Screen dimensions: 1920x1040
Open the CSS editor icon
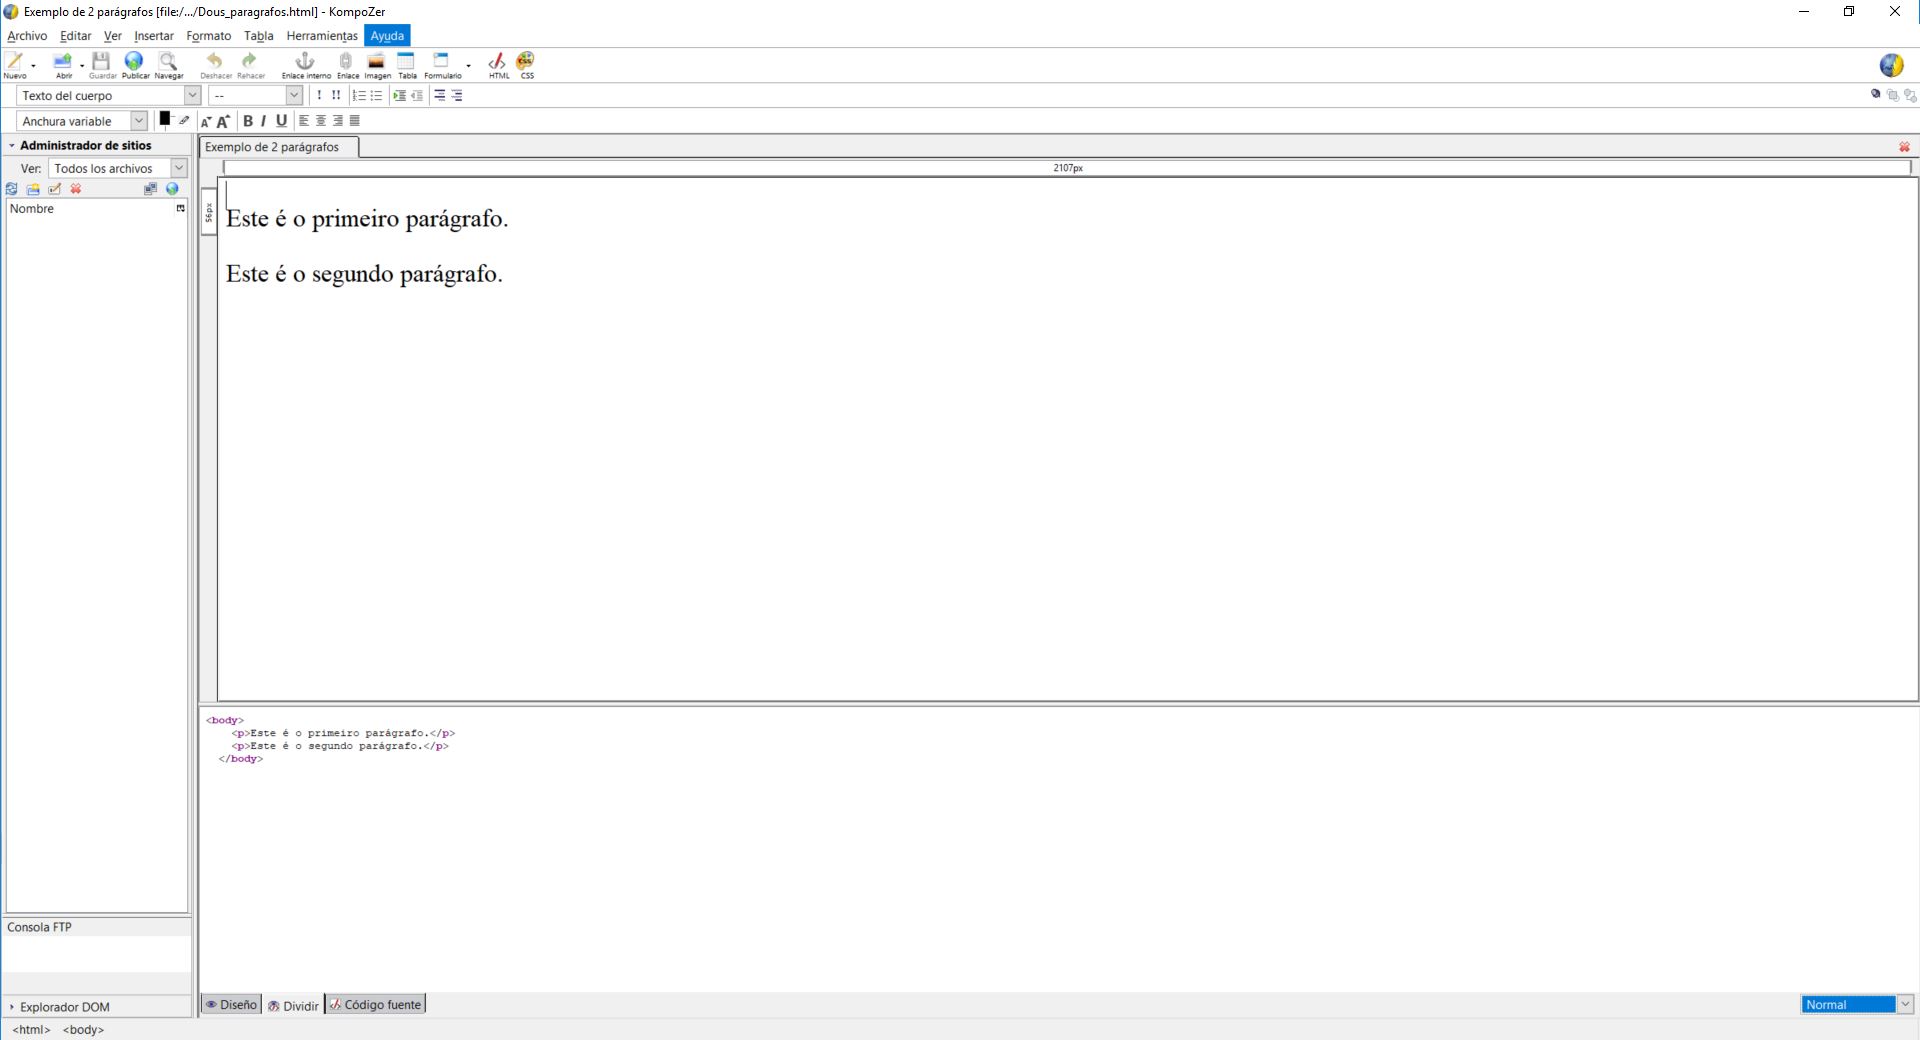[x=526, y=62]
